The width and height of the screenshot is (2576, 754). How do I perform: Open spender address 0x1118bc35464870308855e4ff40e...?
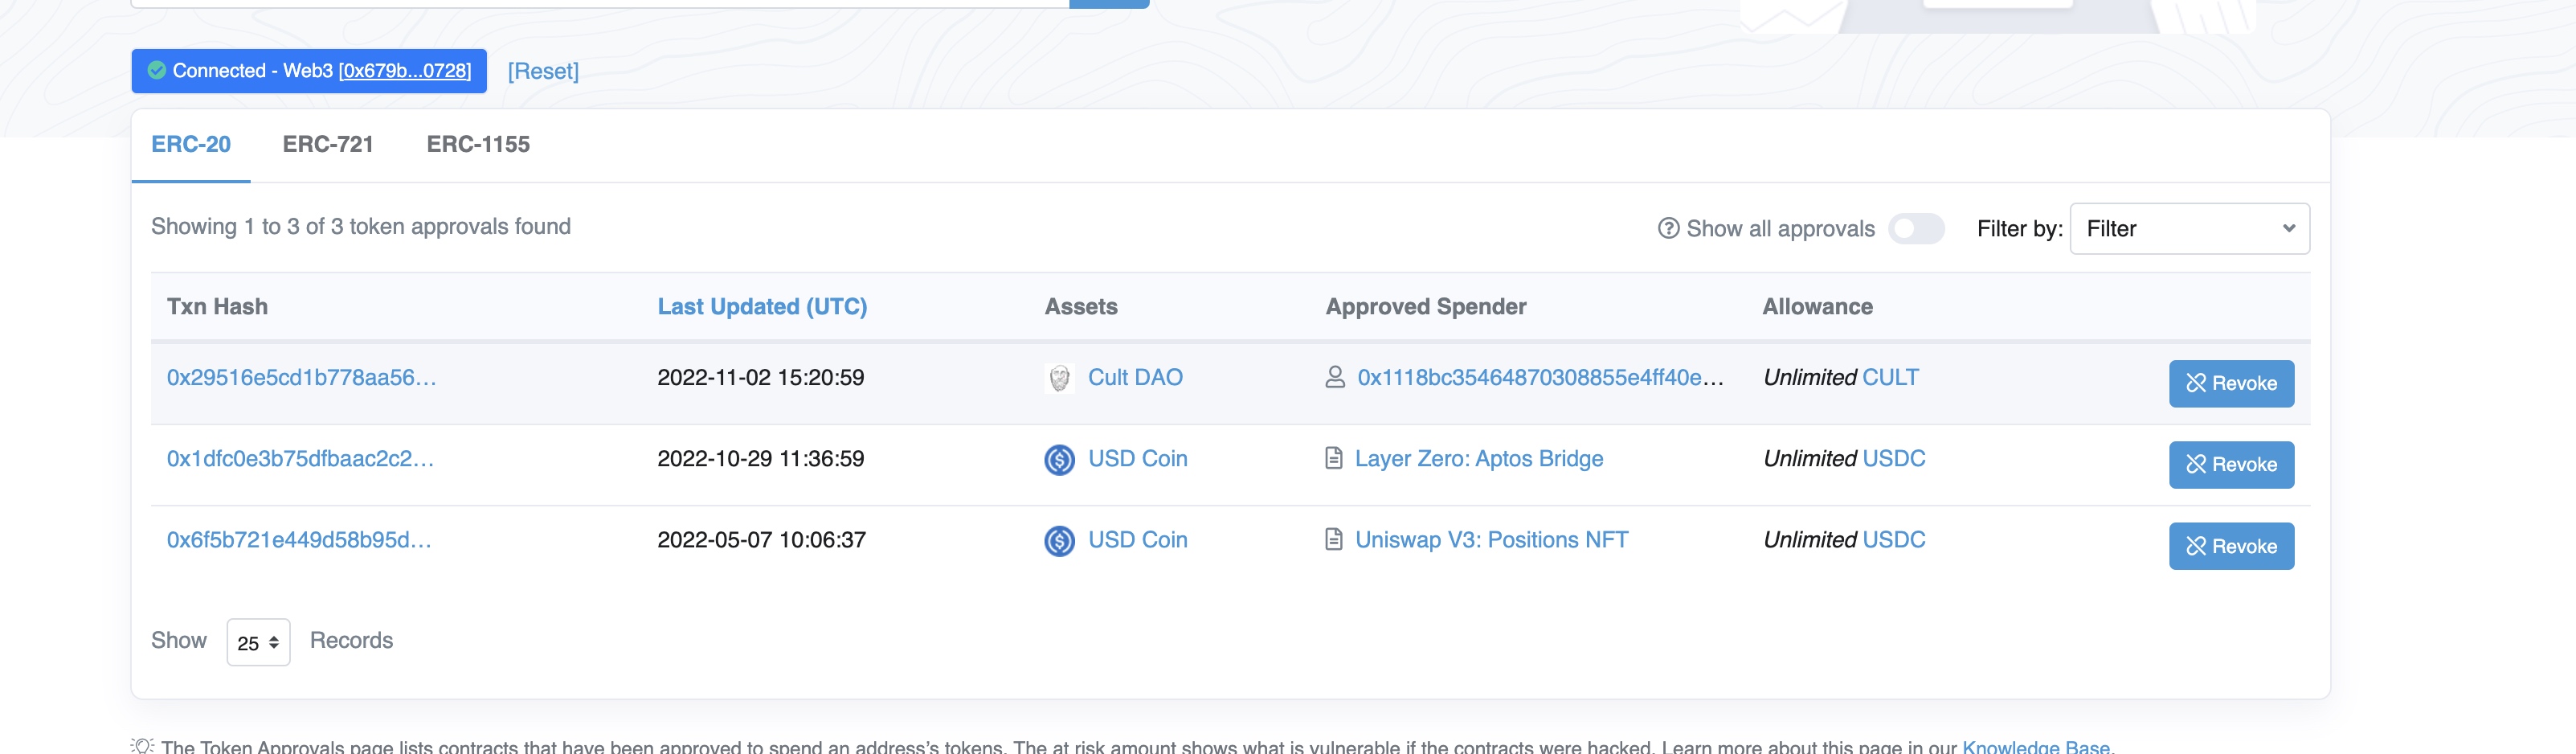pyautogui.click(x=1540, y=377)
